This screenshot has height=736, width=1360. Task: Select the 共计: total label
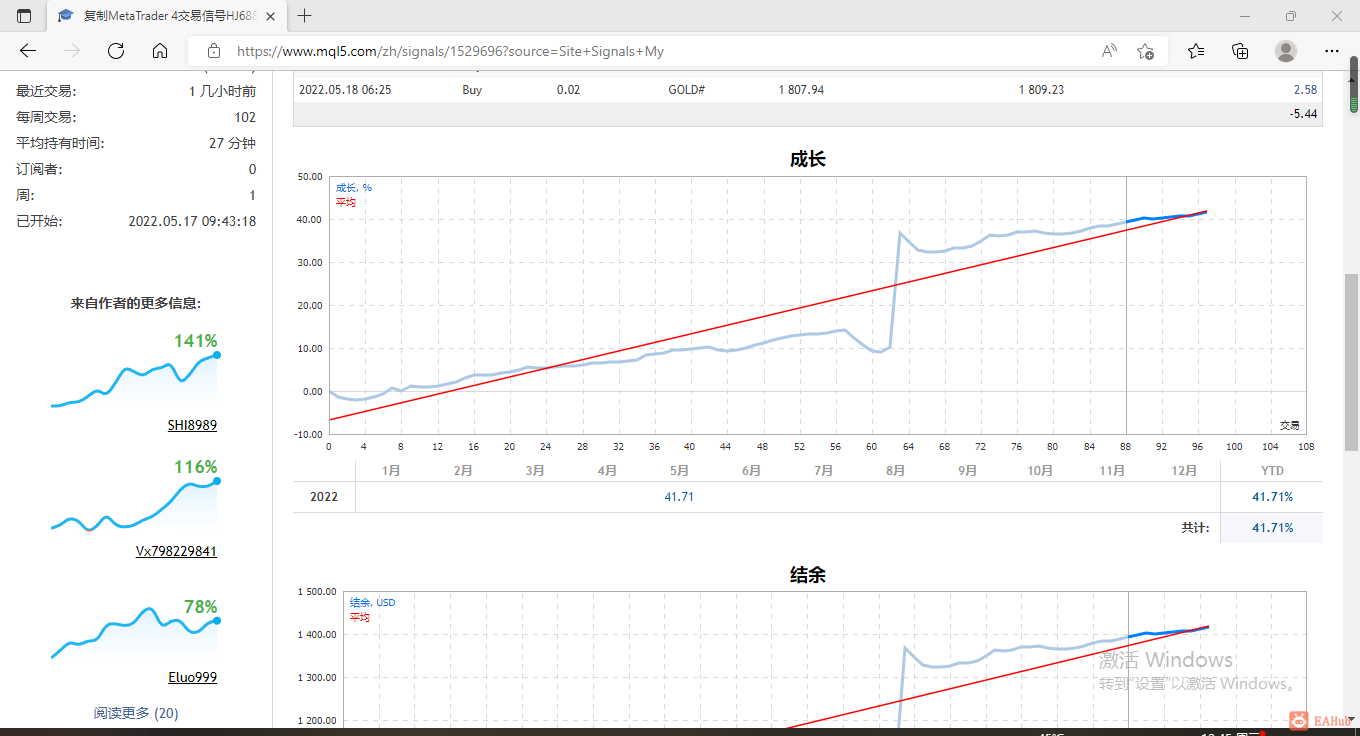coord(1195,528)
